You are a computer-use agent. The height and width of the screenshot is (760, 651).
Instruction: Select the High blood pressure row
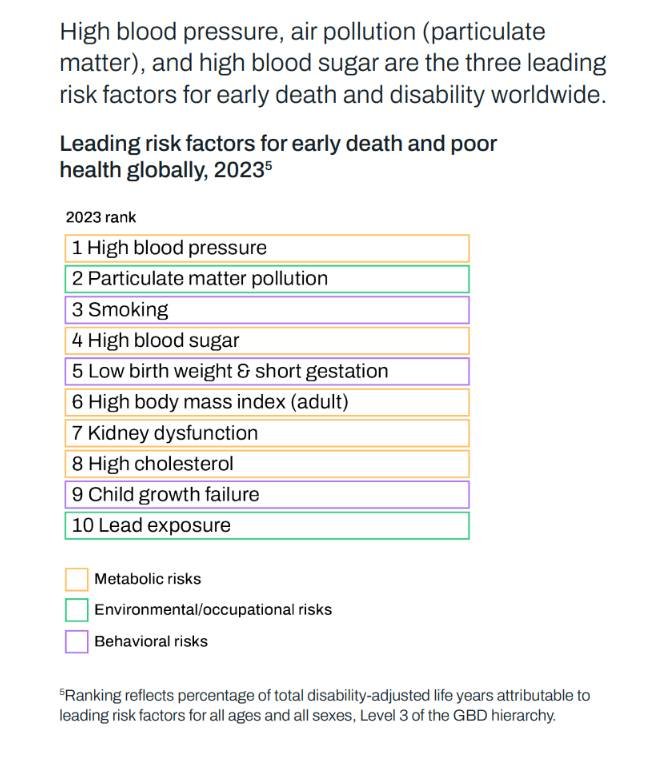pos(266,248)
